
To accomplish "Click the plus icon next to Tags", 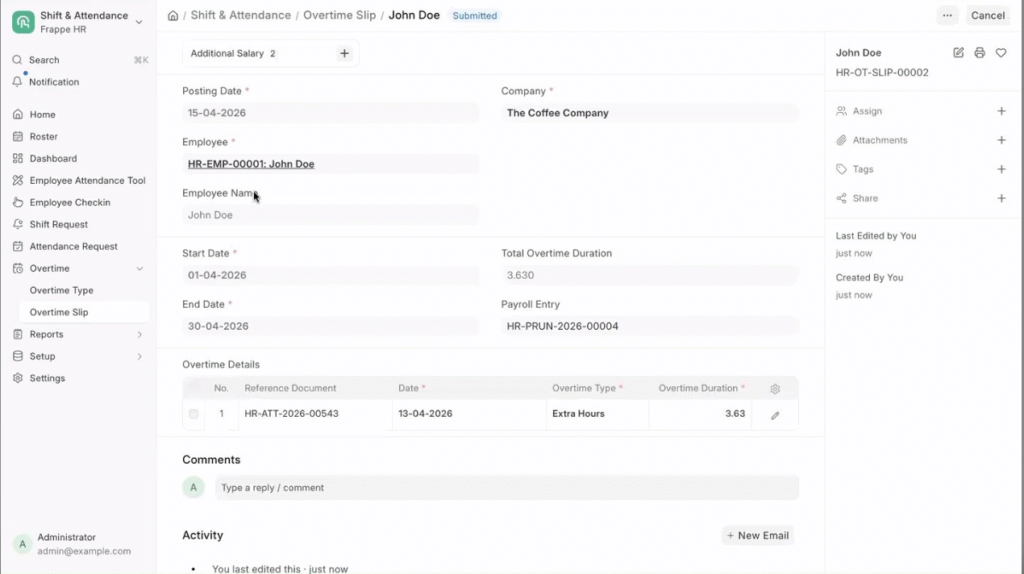I will pos(1001,170).
